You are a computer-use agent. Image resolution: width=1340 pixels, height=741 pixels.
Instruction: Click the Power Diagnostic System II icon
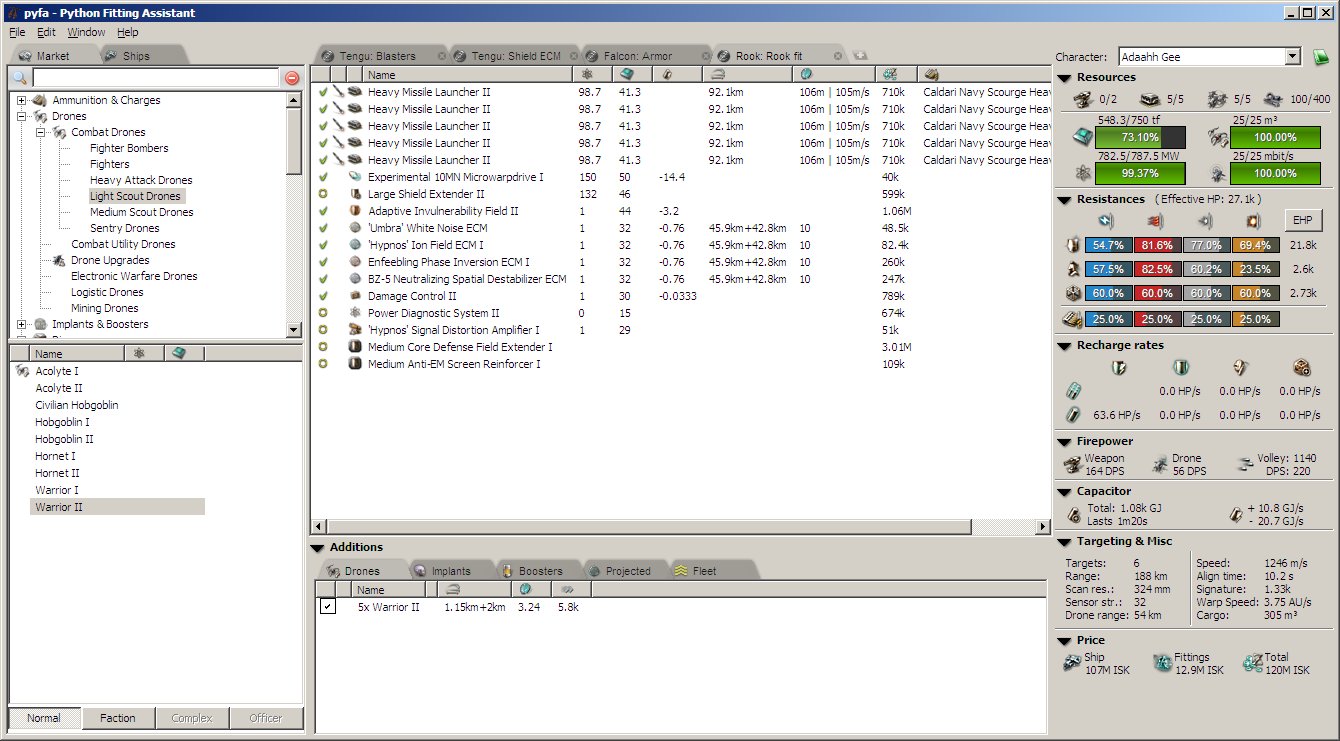355,313
